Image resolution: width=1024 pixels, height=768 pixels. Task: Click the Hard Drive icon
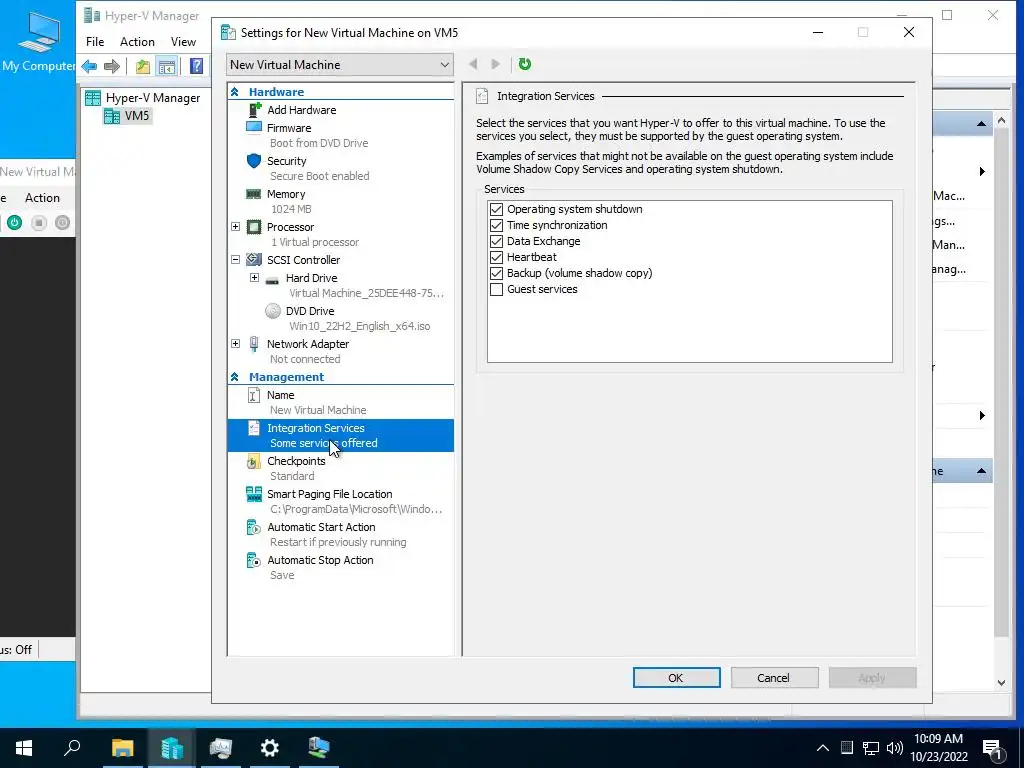(272, 280)
